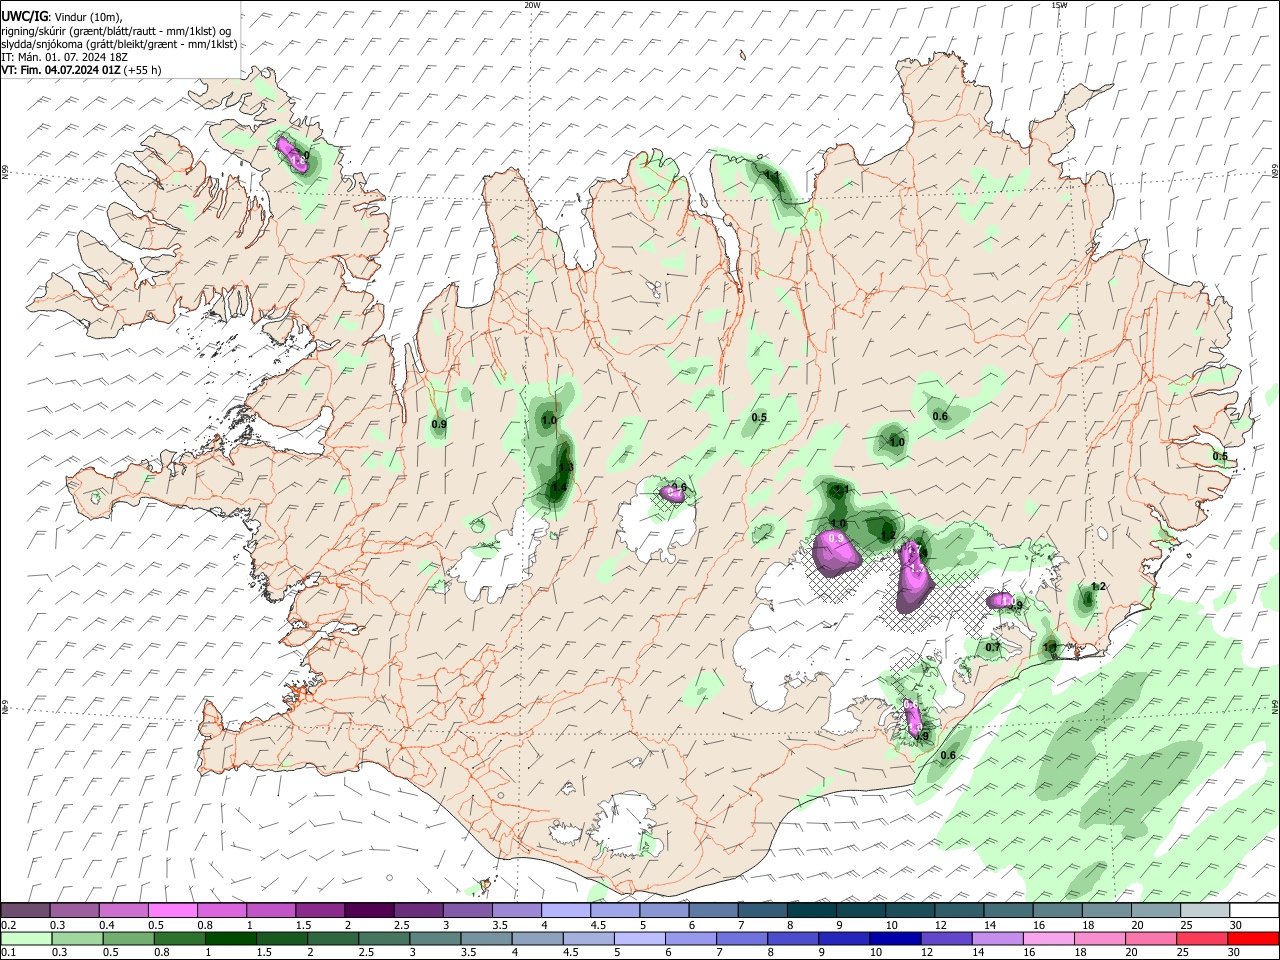Viewport: 1280px width, 960px height.
Task: Click the '15W' longitude label
Action: click(1058, 5)
